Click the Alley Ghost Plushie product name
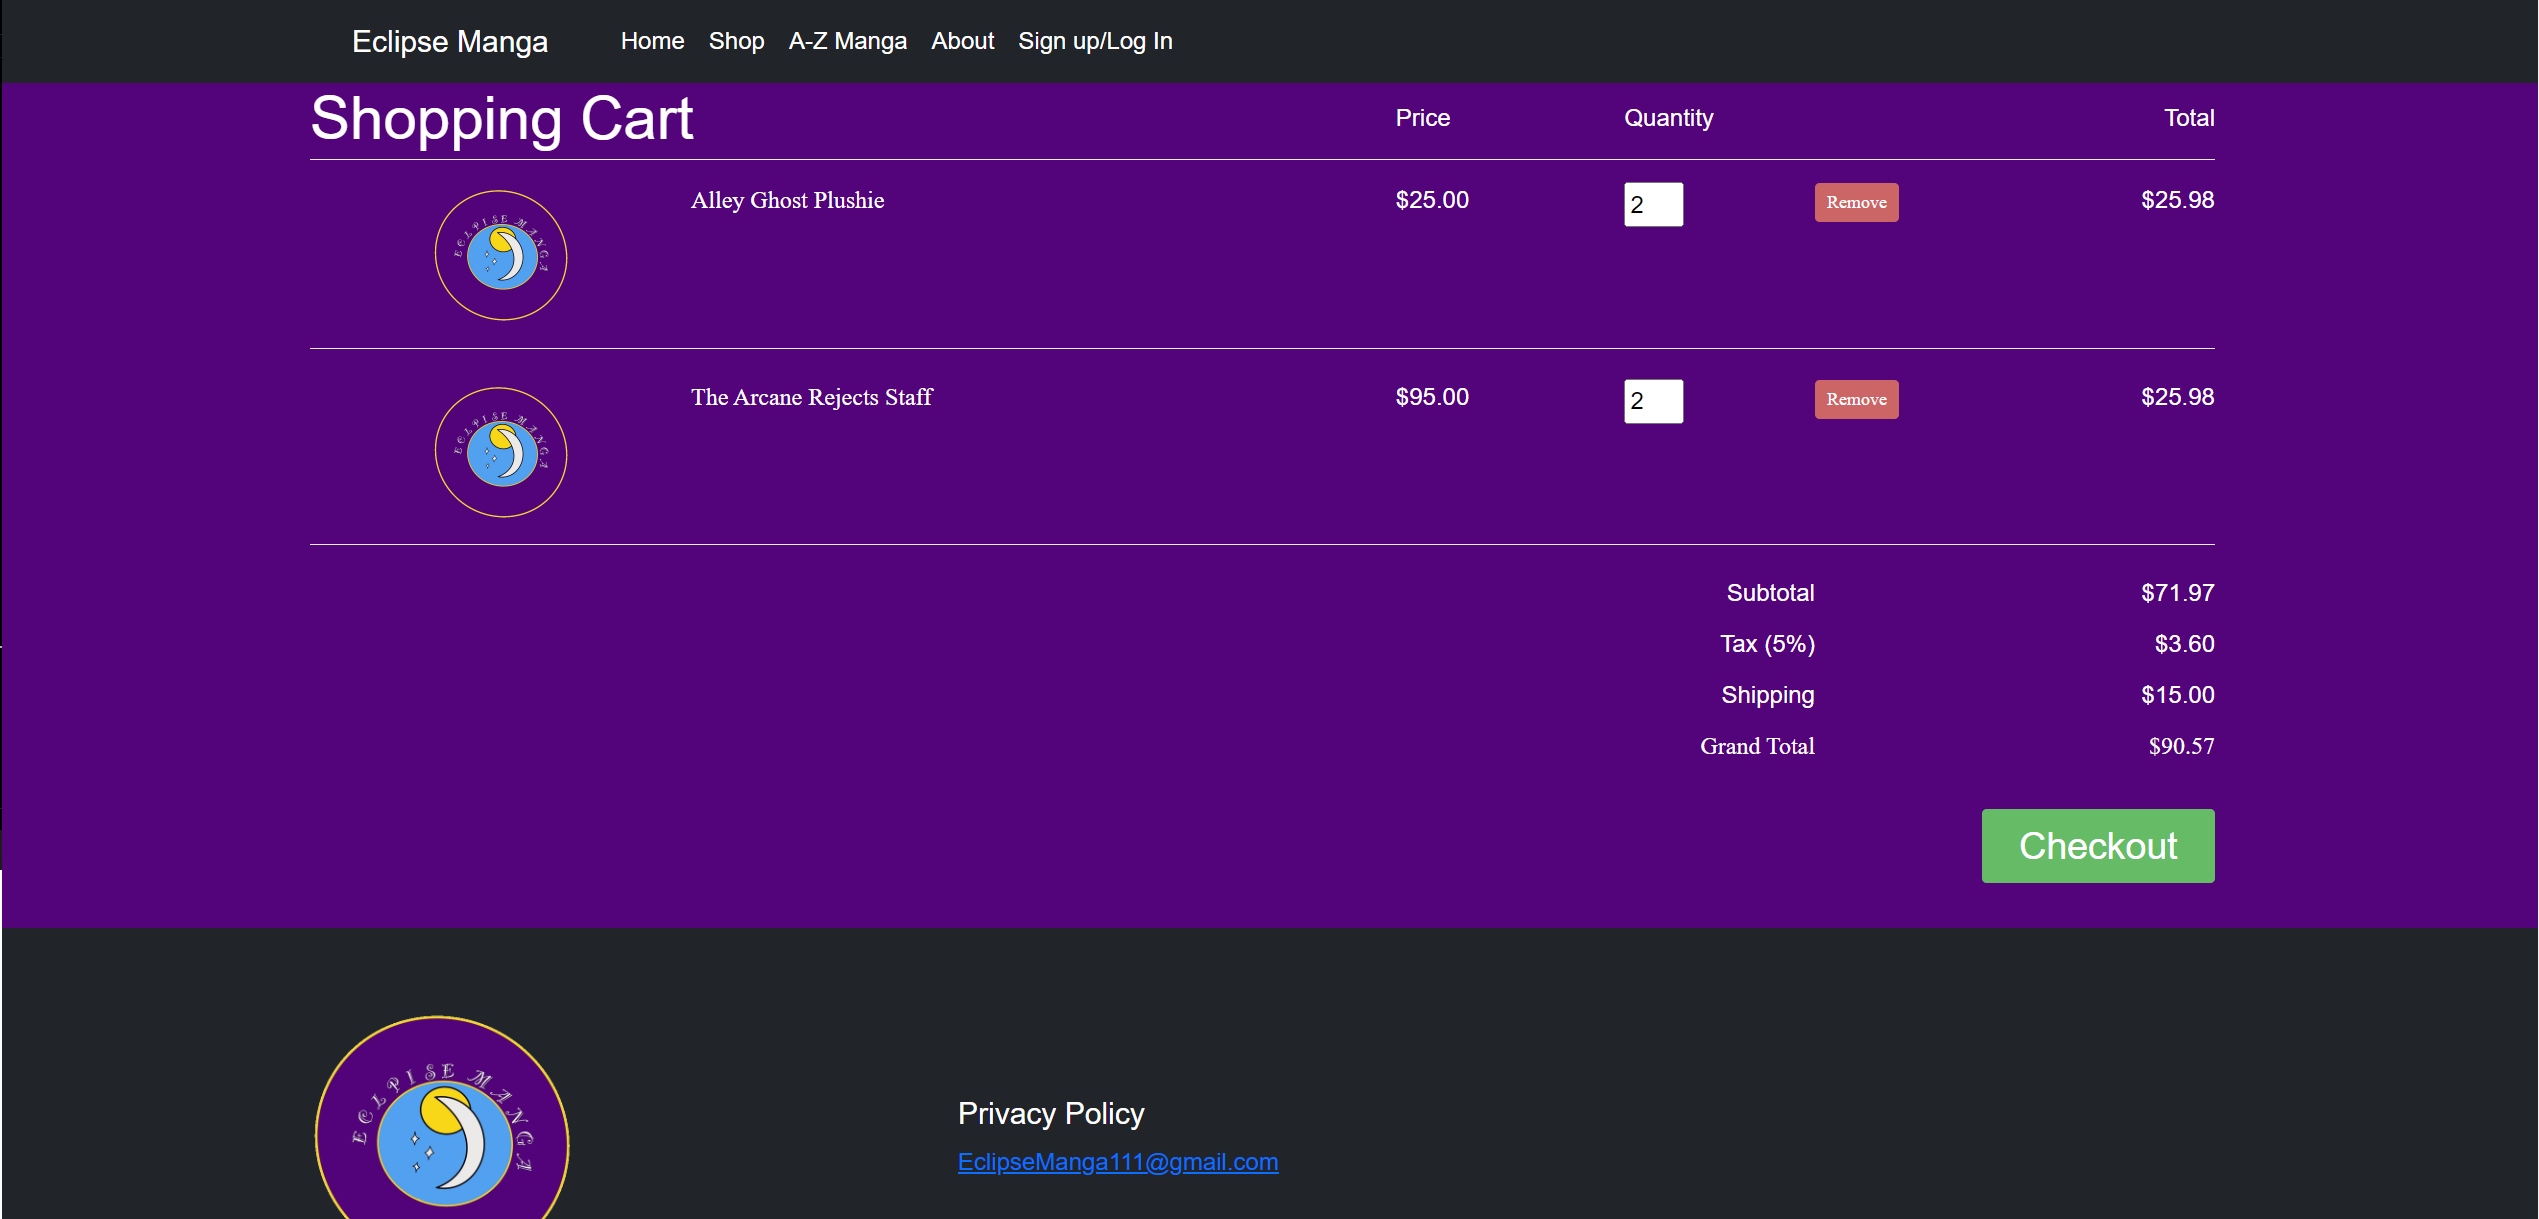Screen dimensions: 2539x1219 coord(787,200)
